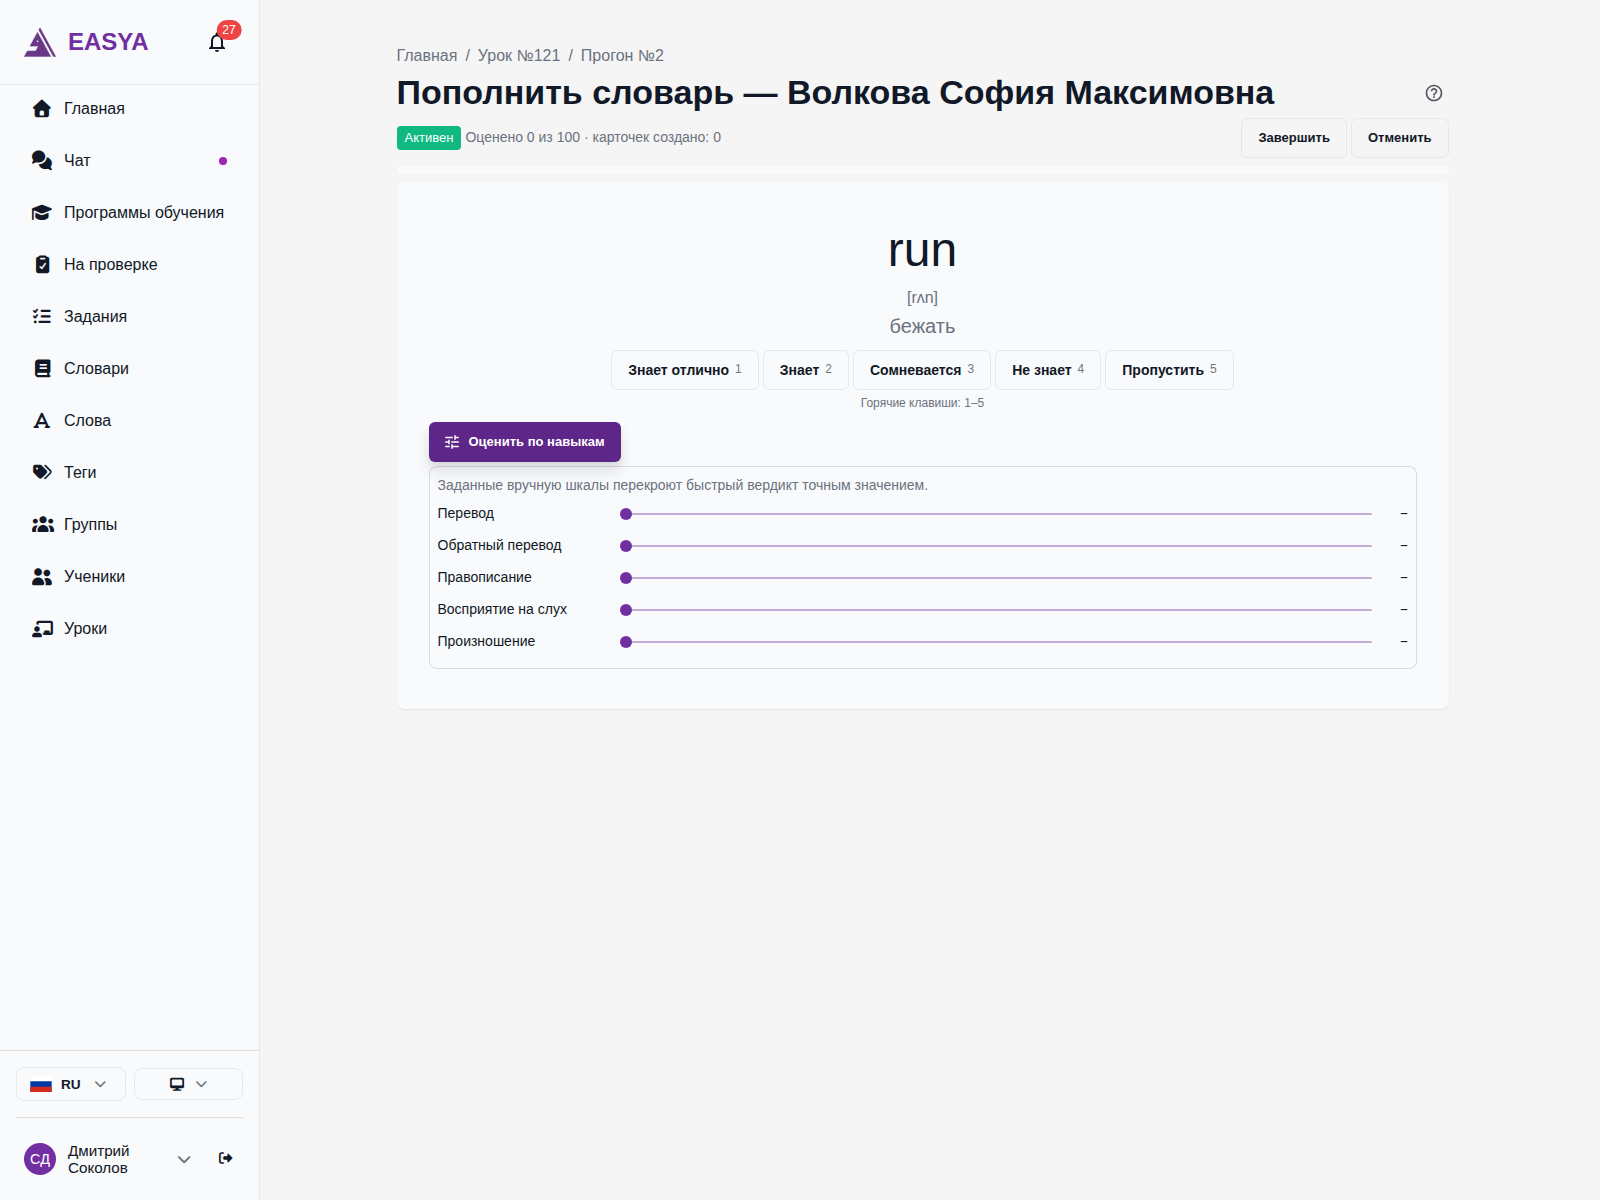Click the students icon for Ученики
1600x1200 pixels.
[x=42, y=576]
